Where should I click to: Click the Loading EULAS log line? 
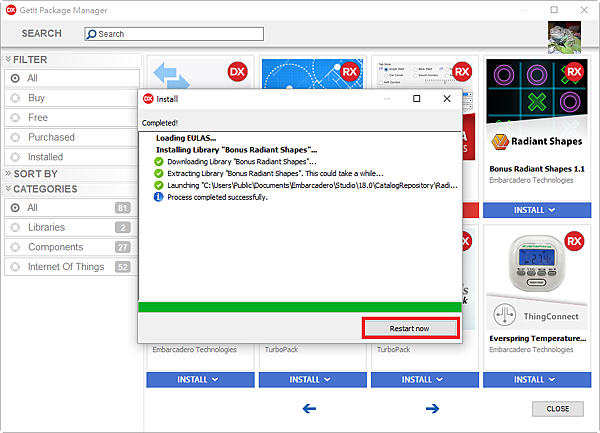186,138
